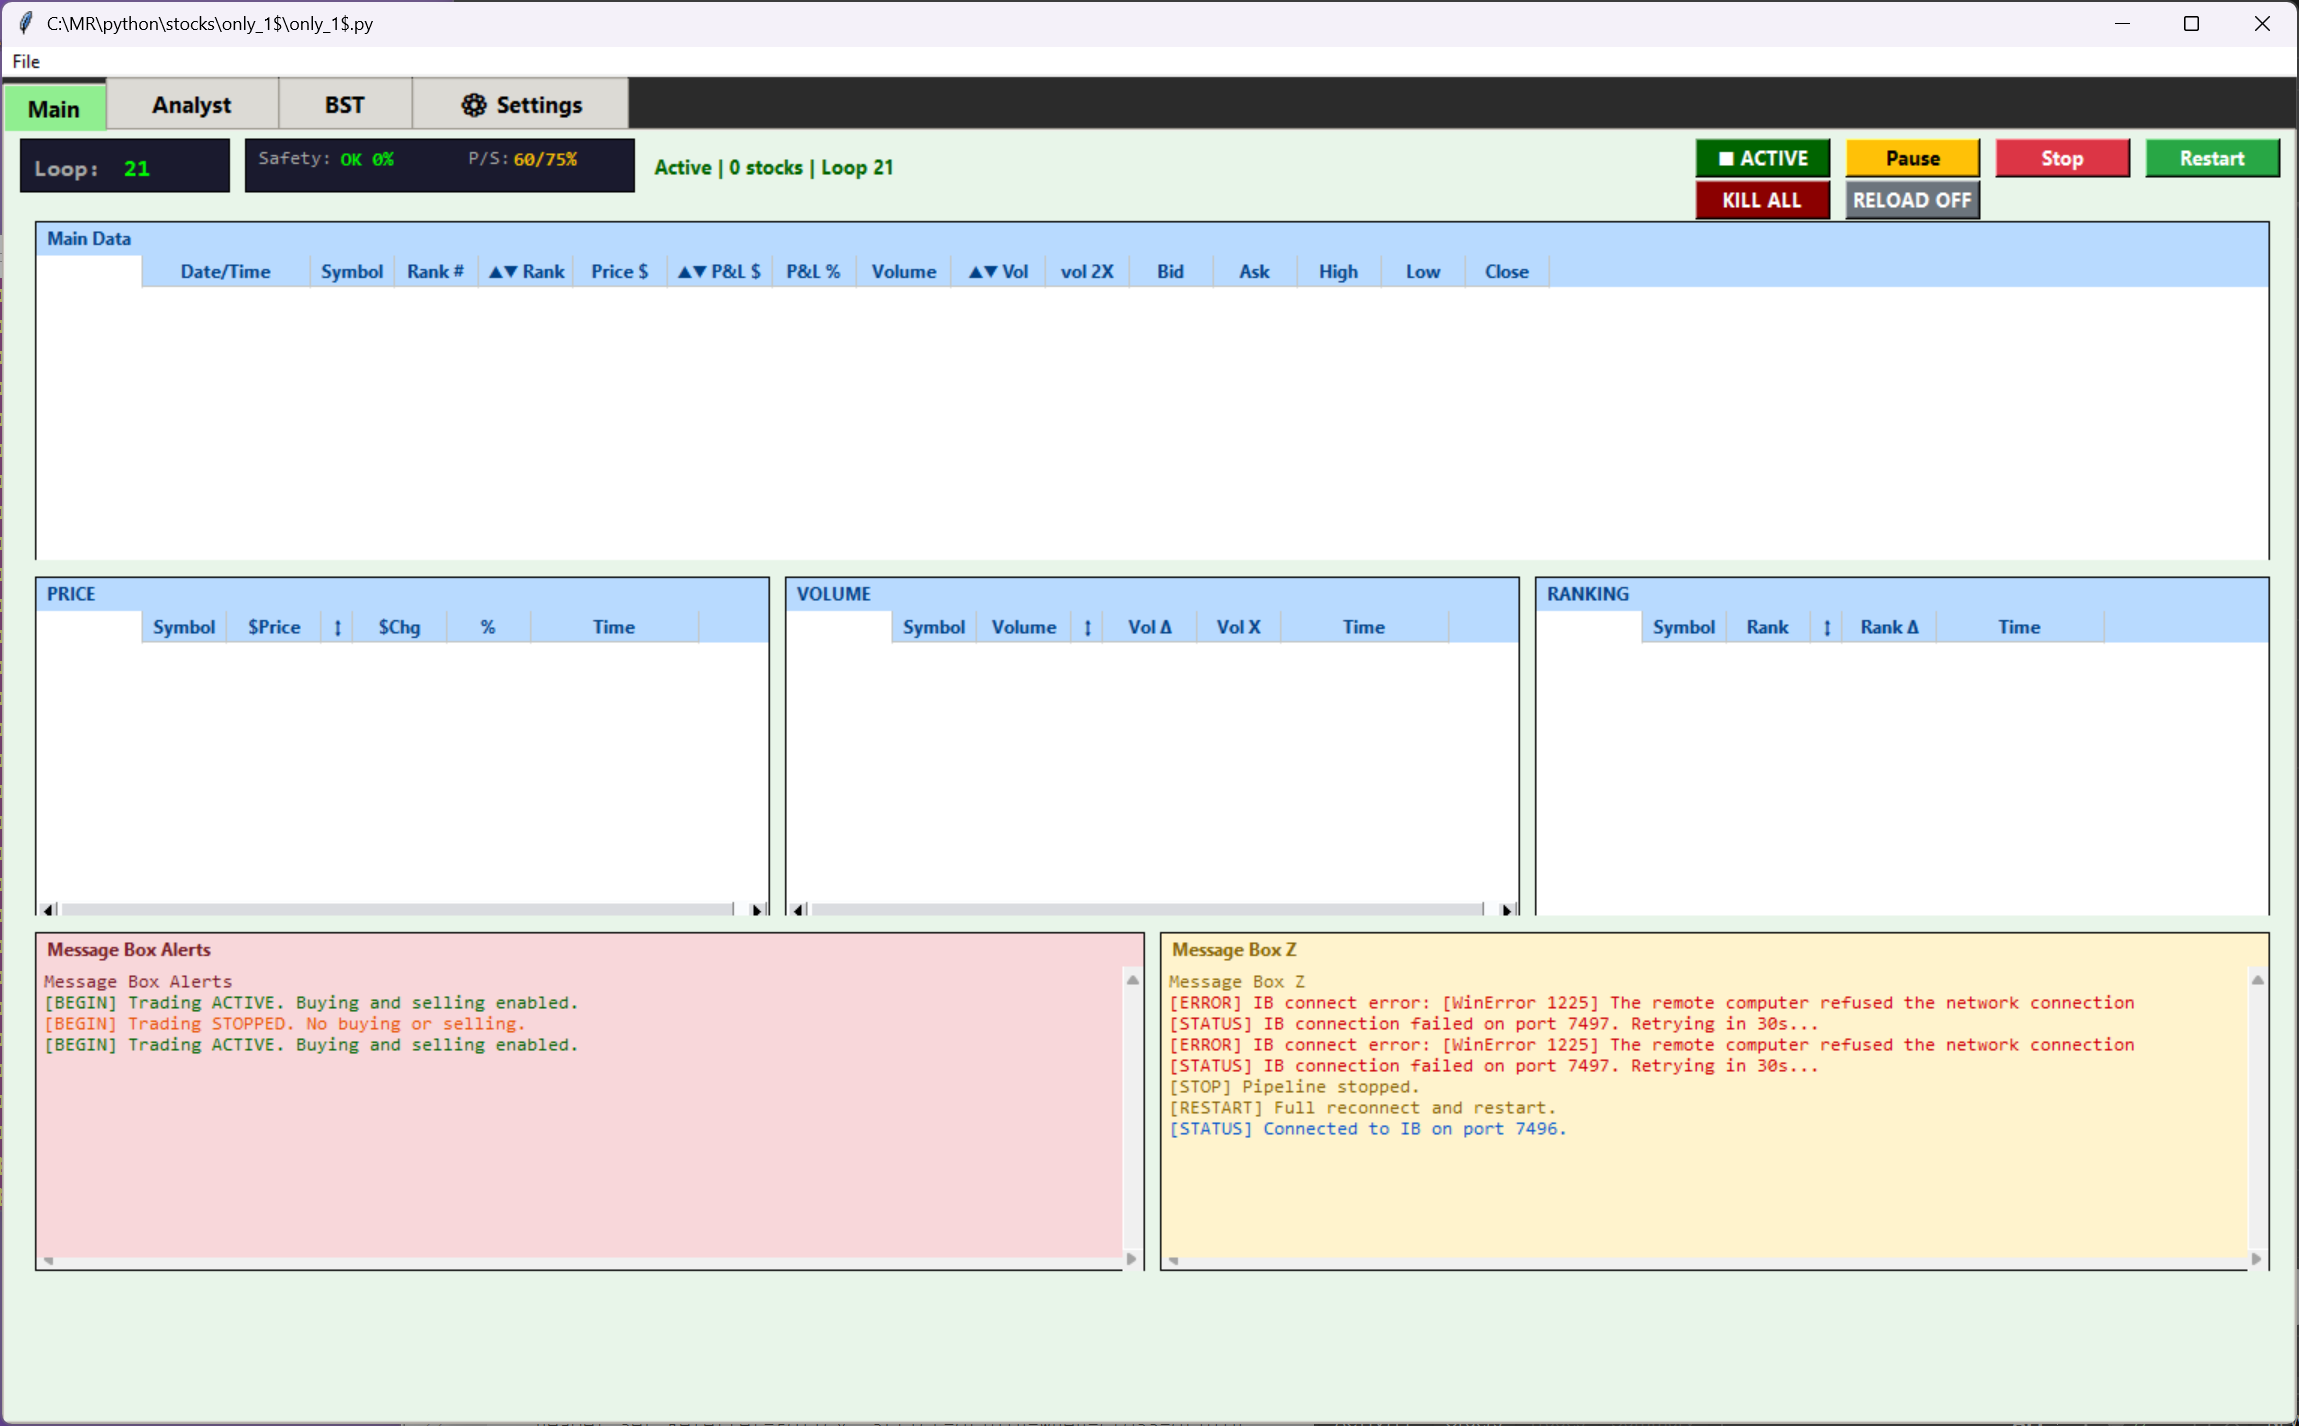Click PRICE panel left scroll arrow
The width and height of the screenshot is (2299, 1426).
tap(48, 909)
